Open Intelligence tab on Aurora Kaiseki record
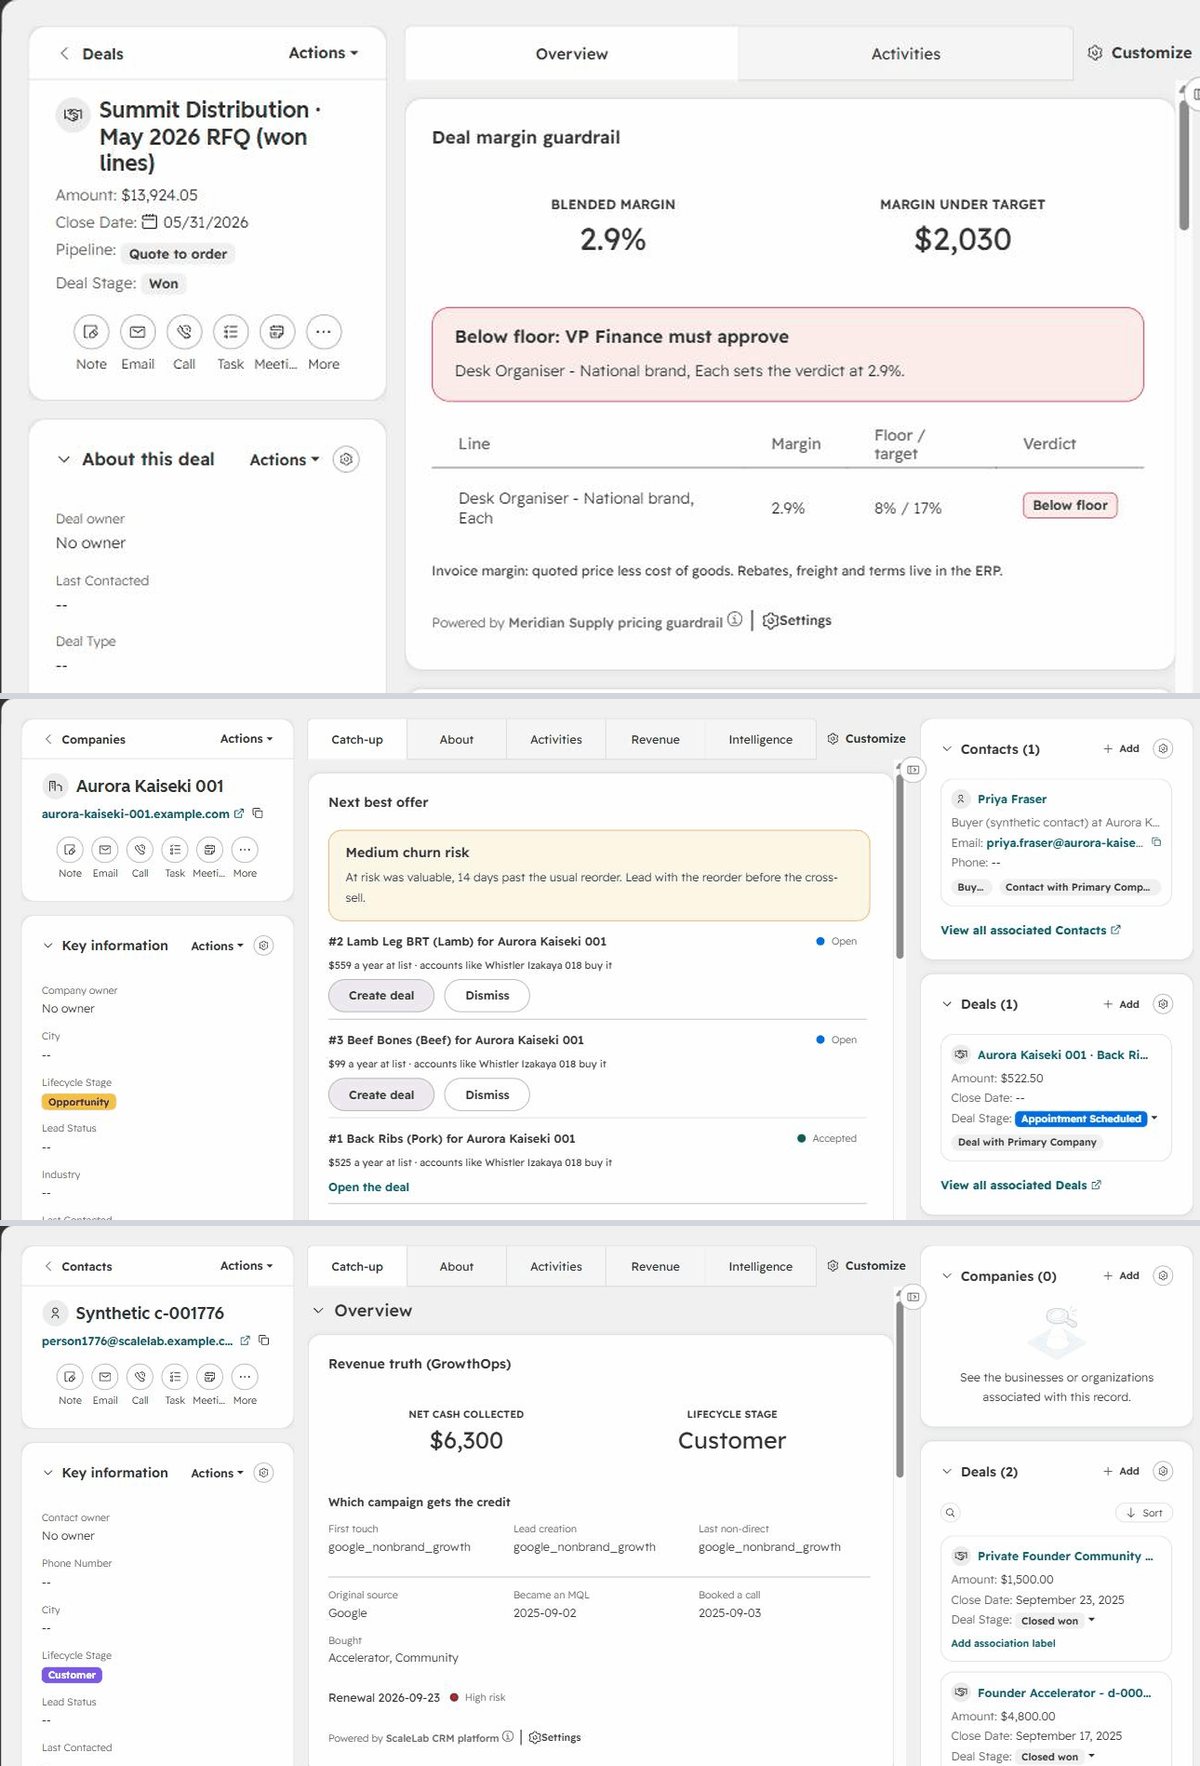Screen dimensions: 1200x1766 [760, 740]
